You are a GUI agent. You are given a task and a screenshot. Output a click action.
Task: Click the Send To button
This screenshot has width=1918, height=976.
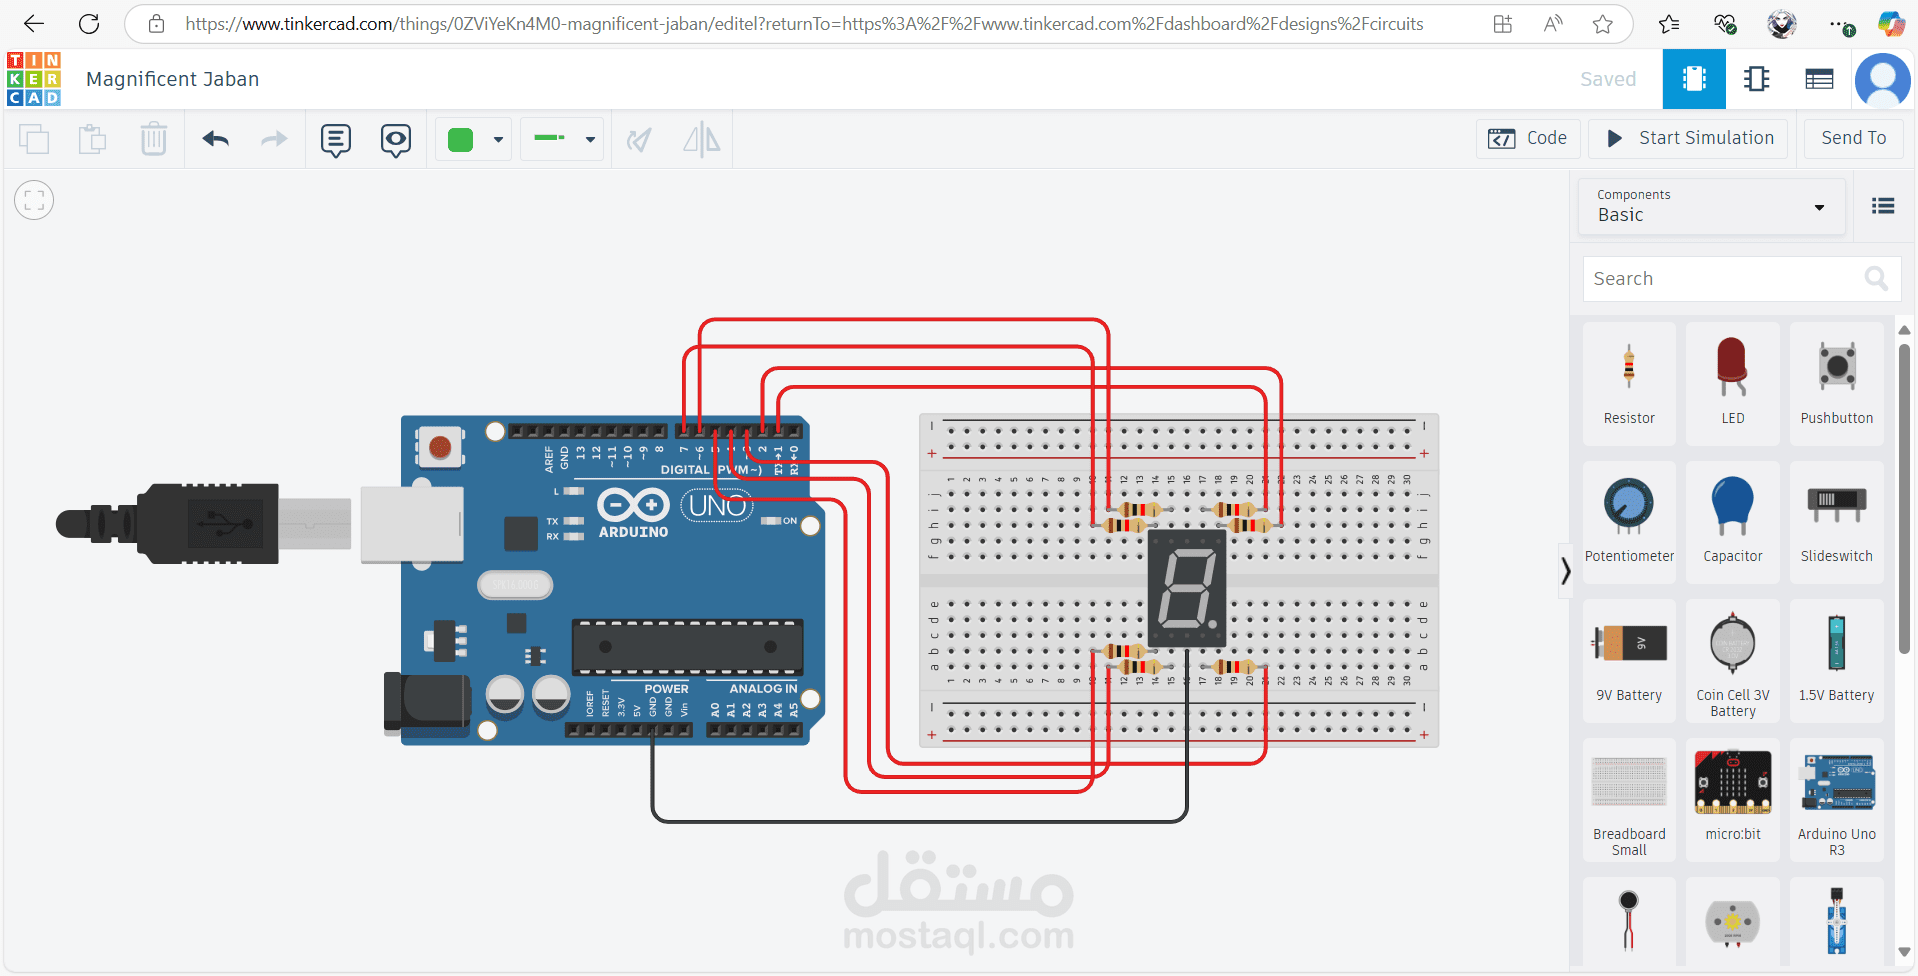click(1854, 138)
